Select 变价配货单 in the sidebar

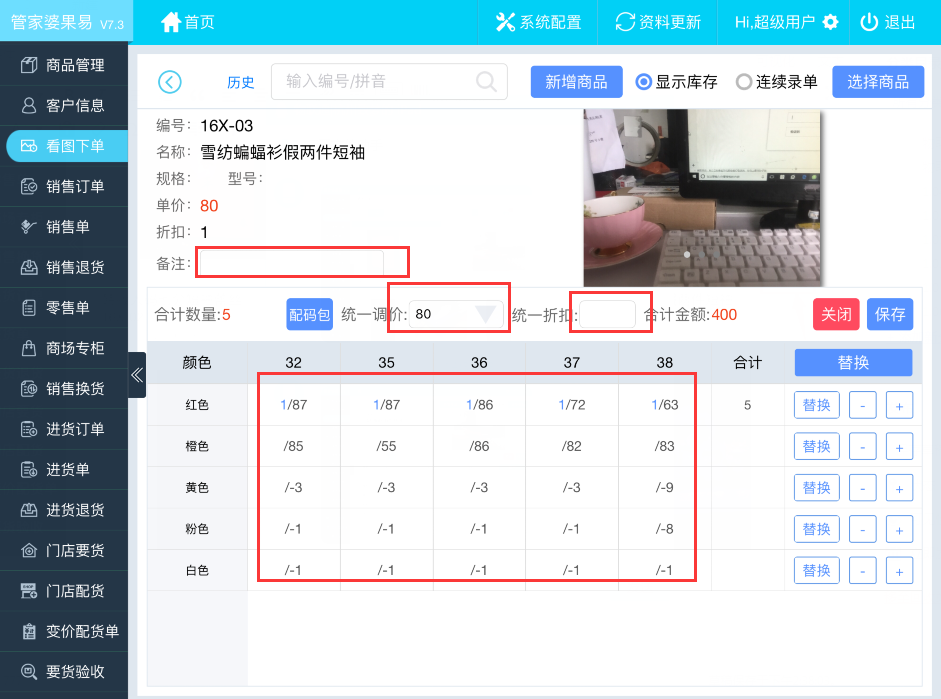tap(64, 631)
